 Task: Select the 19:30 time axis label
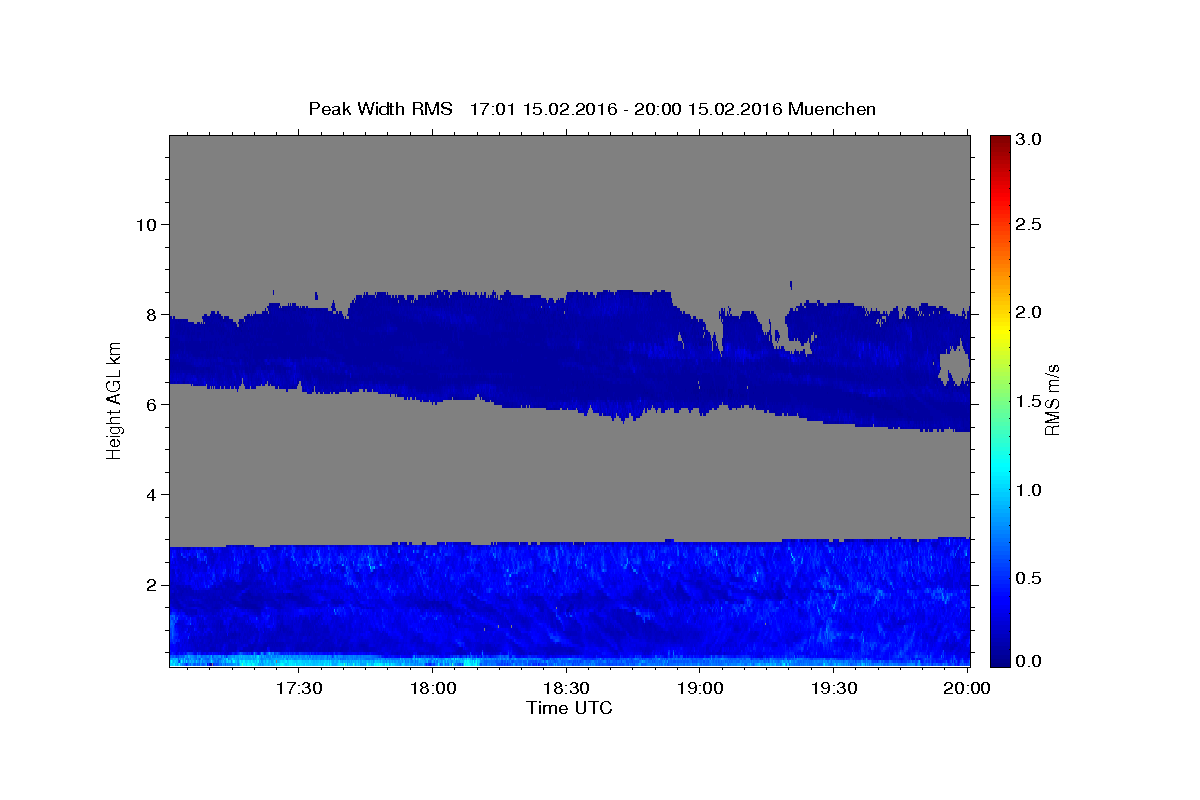[x=834, y=688]
